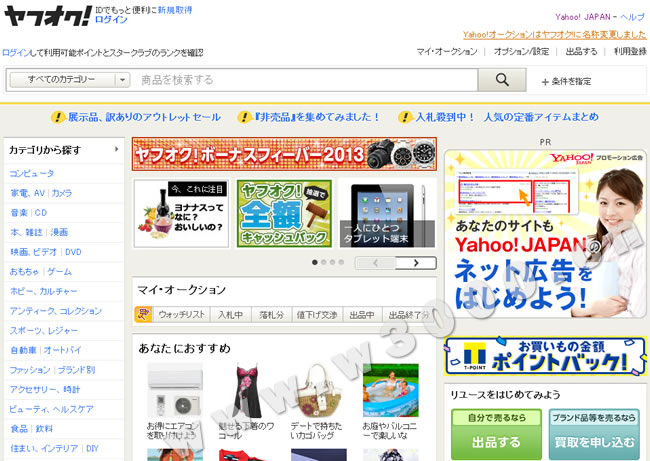Select CD category link

[x=41, y=213]
